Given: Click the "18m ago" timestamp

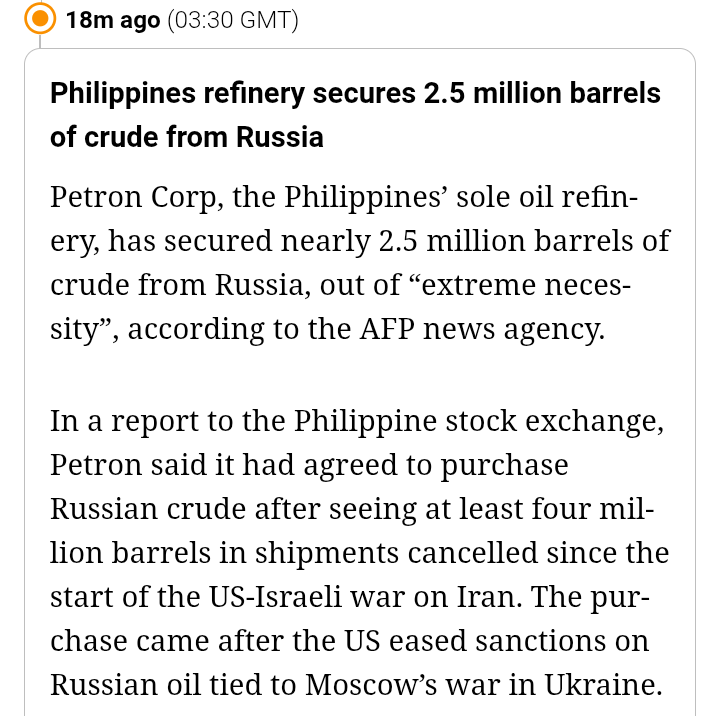Looking at the screenshot, I should click(x=113, y=20).
